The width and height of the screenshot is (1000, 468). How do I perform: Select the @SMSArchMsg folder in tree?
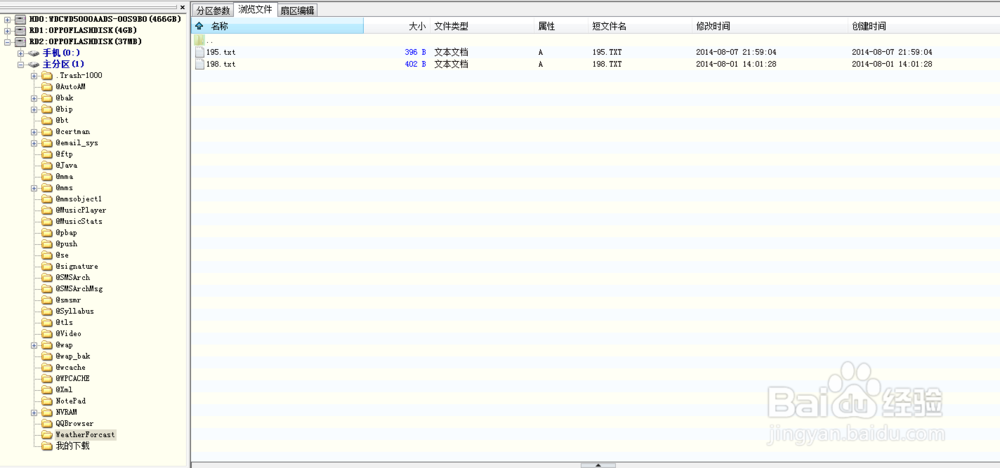pyautogui.click(x=78, y=289)
